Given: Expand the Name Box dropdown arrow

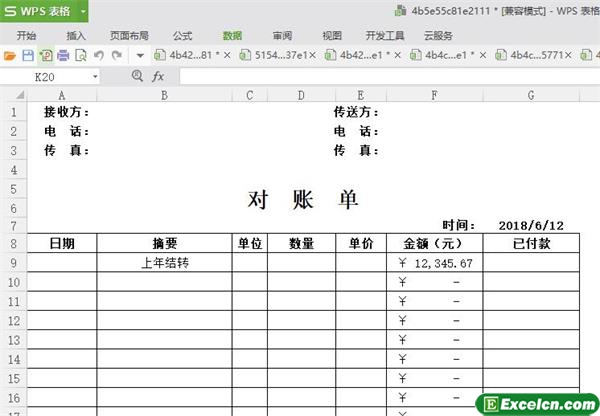Looking at the screenshot, I should (95, 77).
